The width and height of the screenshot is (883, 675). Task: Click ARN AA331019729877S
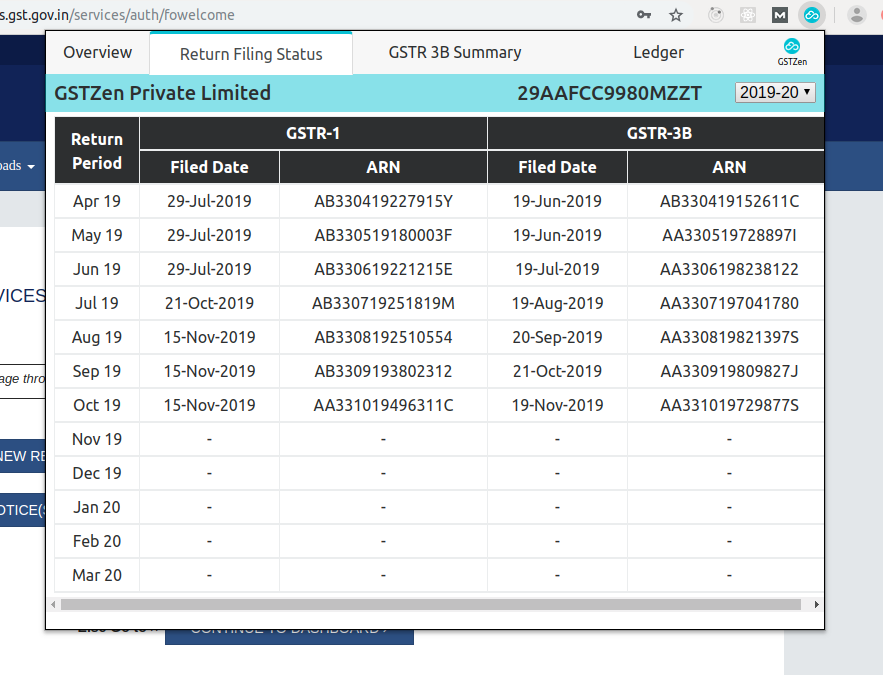(x=729, y=405)
